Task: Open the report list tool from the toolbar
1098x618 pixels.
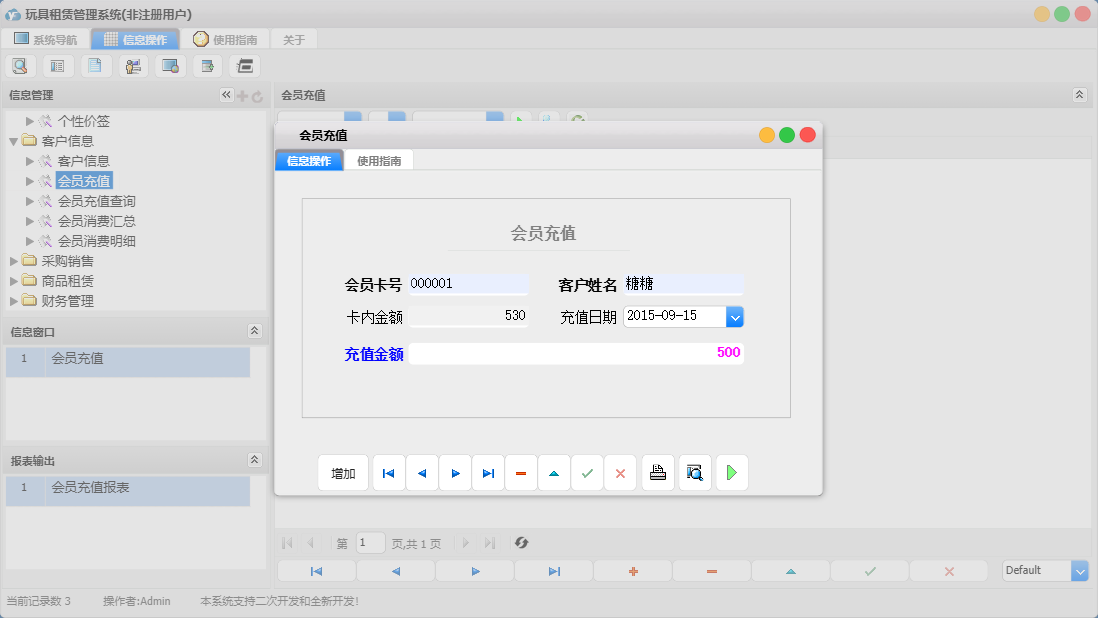Action: pyautogui.click(x=57, y=65)
